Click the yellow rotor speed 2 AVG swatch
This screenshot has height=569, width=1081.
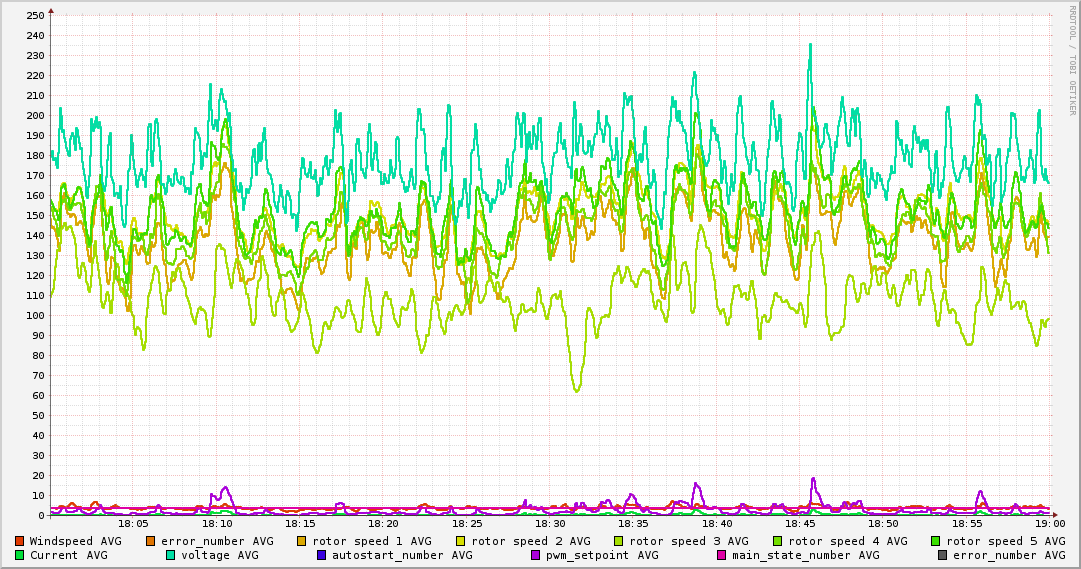(x=461, y=541)
